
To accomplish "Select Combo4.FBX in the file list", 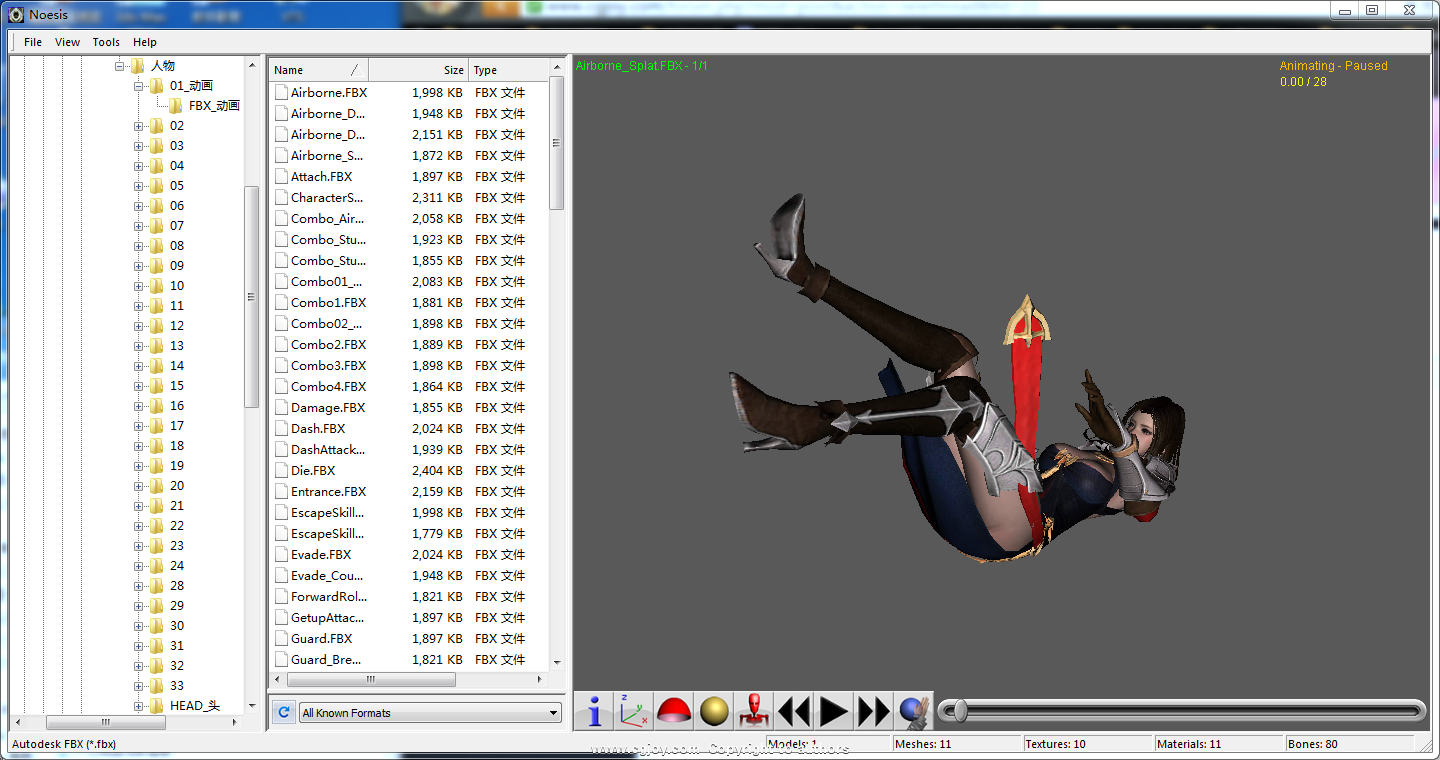I will [x=328, y=386].
